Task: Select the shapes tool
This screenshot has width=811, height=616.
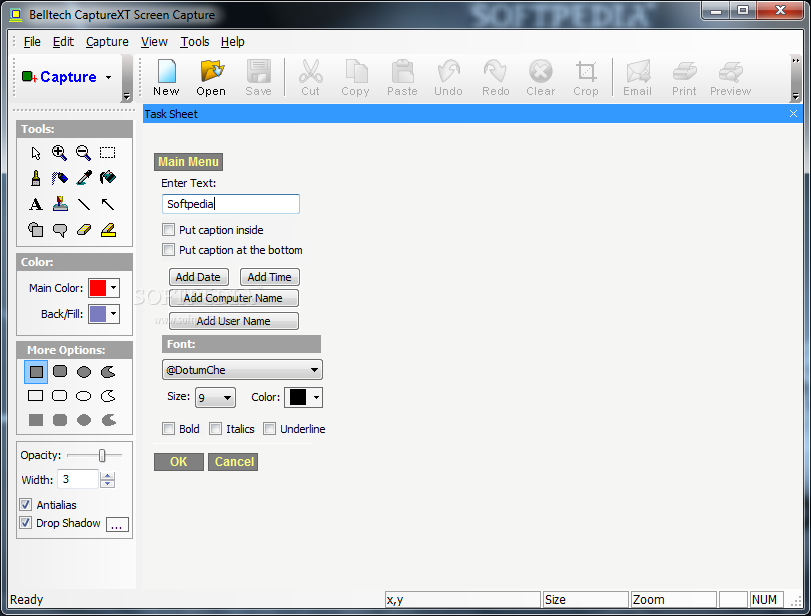Action: coord(36,230)
